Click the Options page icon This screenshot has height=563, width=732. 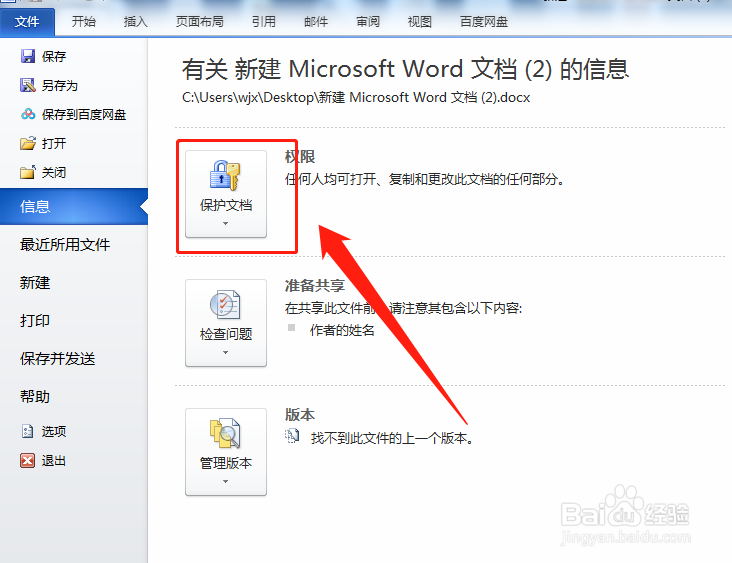coord(28,431)
